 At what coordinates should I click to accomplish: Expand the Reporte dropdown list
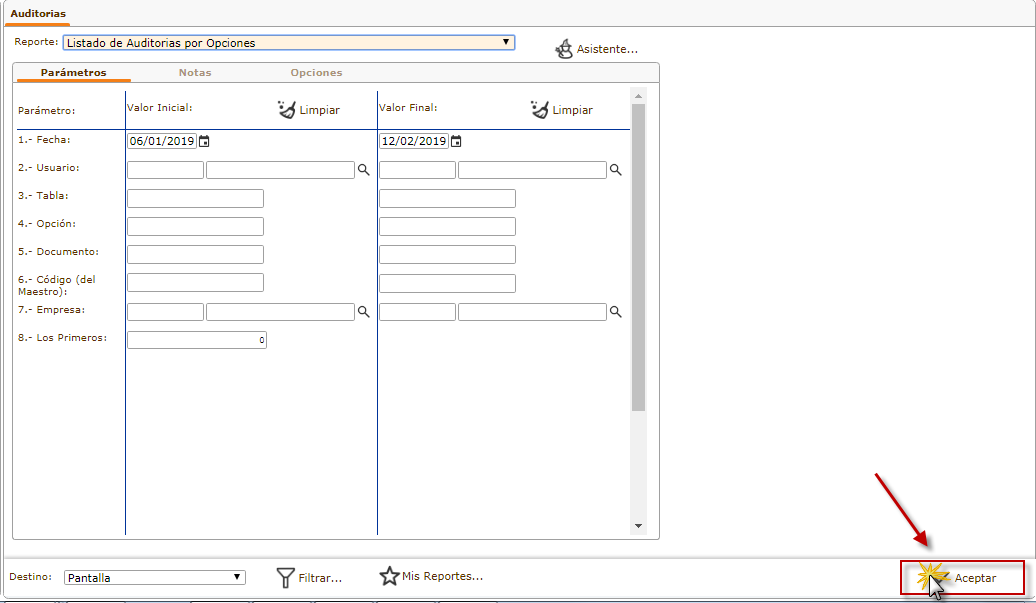506,43
